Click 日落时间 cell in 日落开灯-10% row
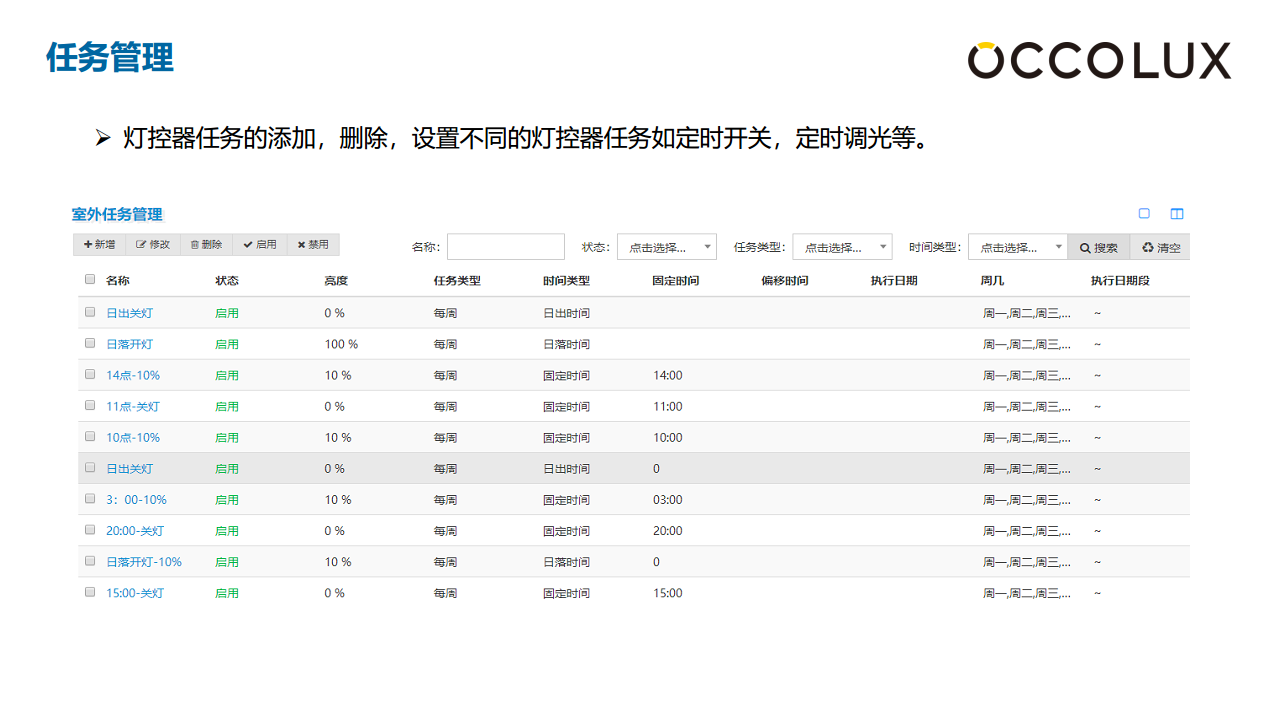1280x720 pixels. 566,561
